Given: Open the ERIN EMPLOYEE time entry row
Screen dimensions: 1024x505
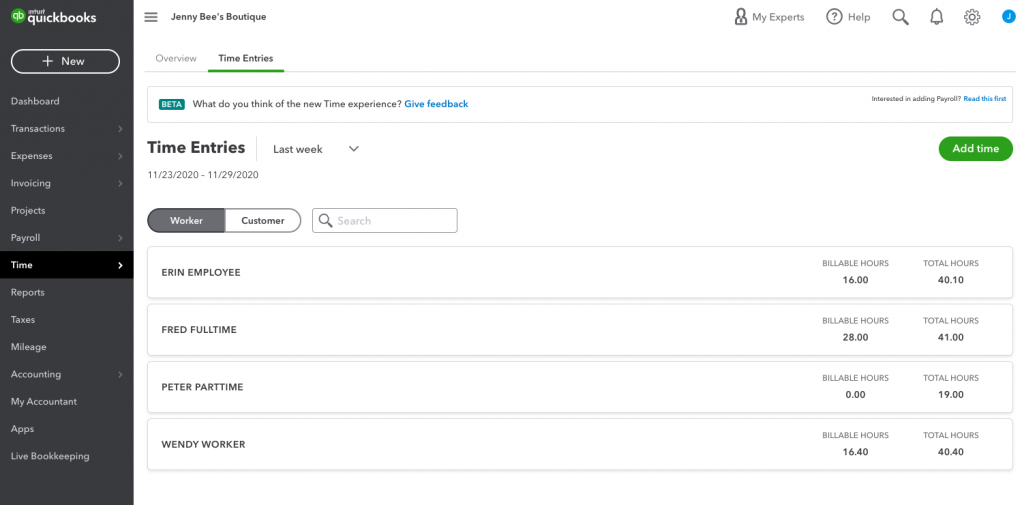Looking at the screenshot, I should click(580, 272).
